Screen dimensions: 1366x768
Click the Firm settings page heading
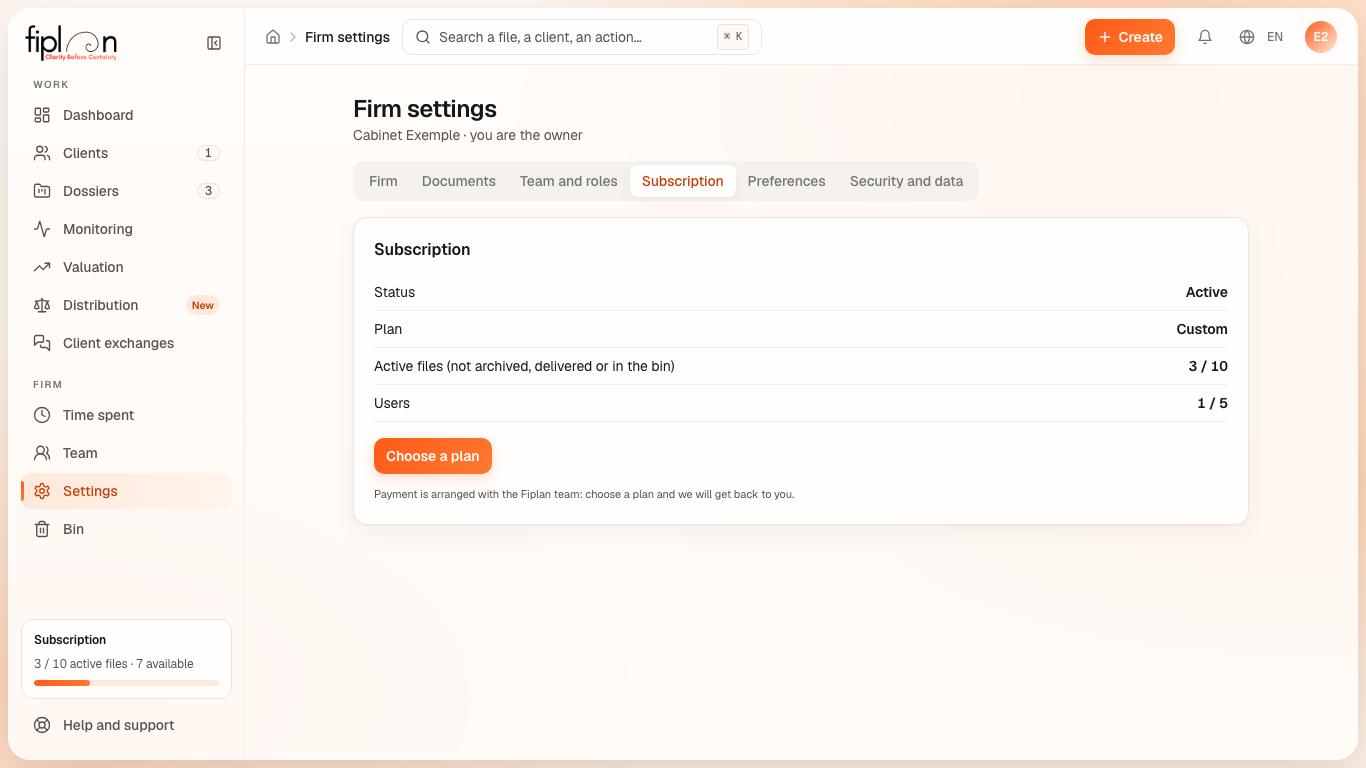tap(425, 109)
